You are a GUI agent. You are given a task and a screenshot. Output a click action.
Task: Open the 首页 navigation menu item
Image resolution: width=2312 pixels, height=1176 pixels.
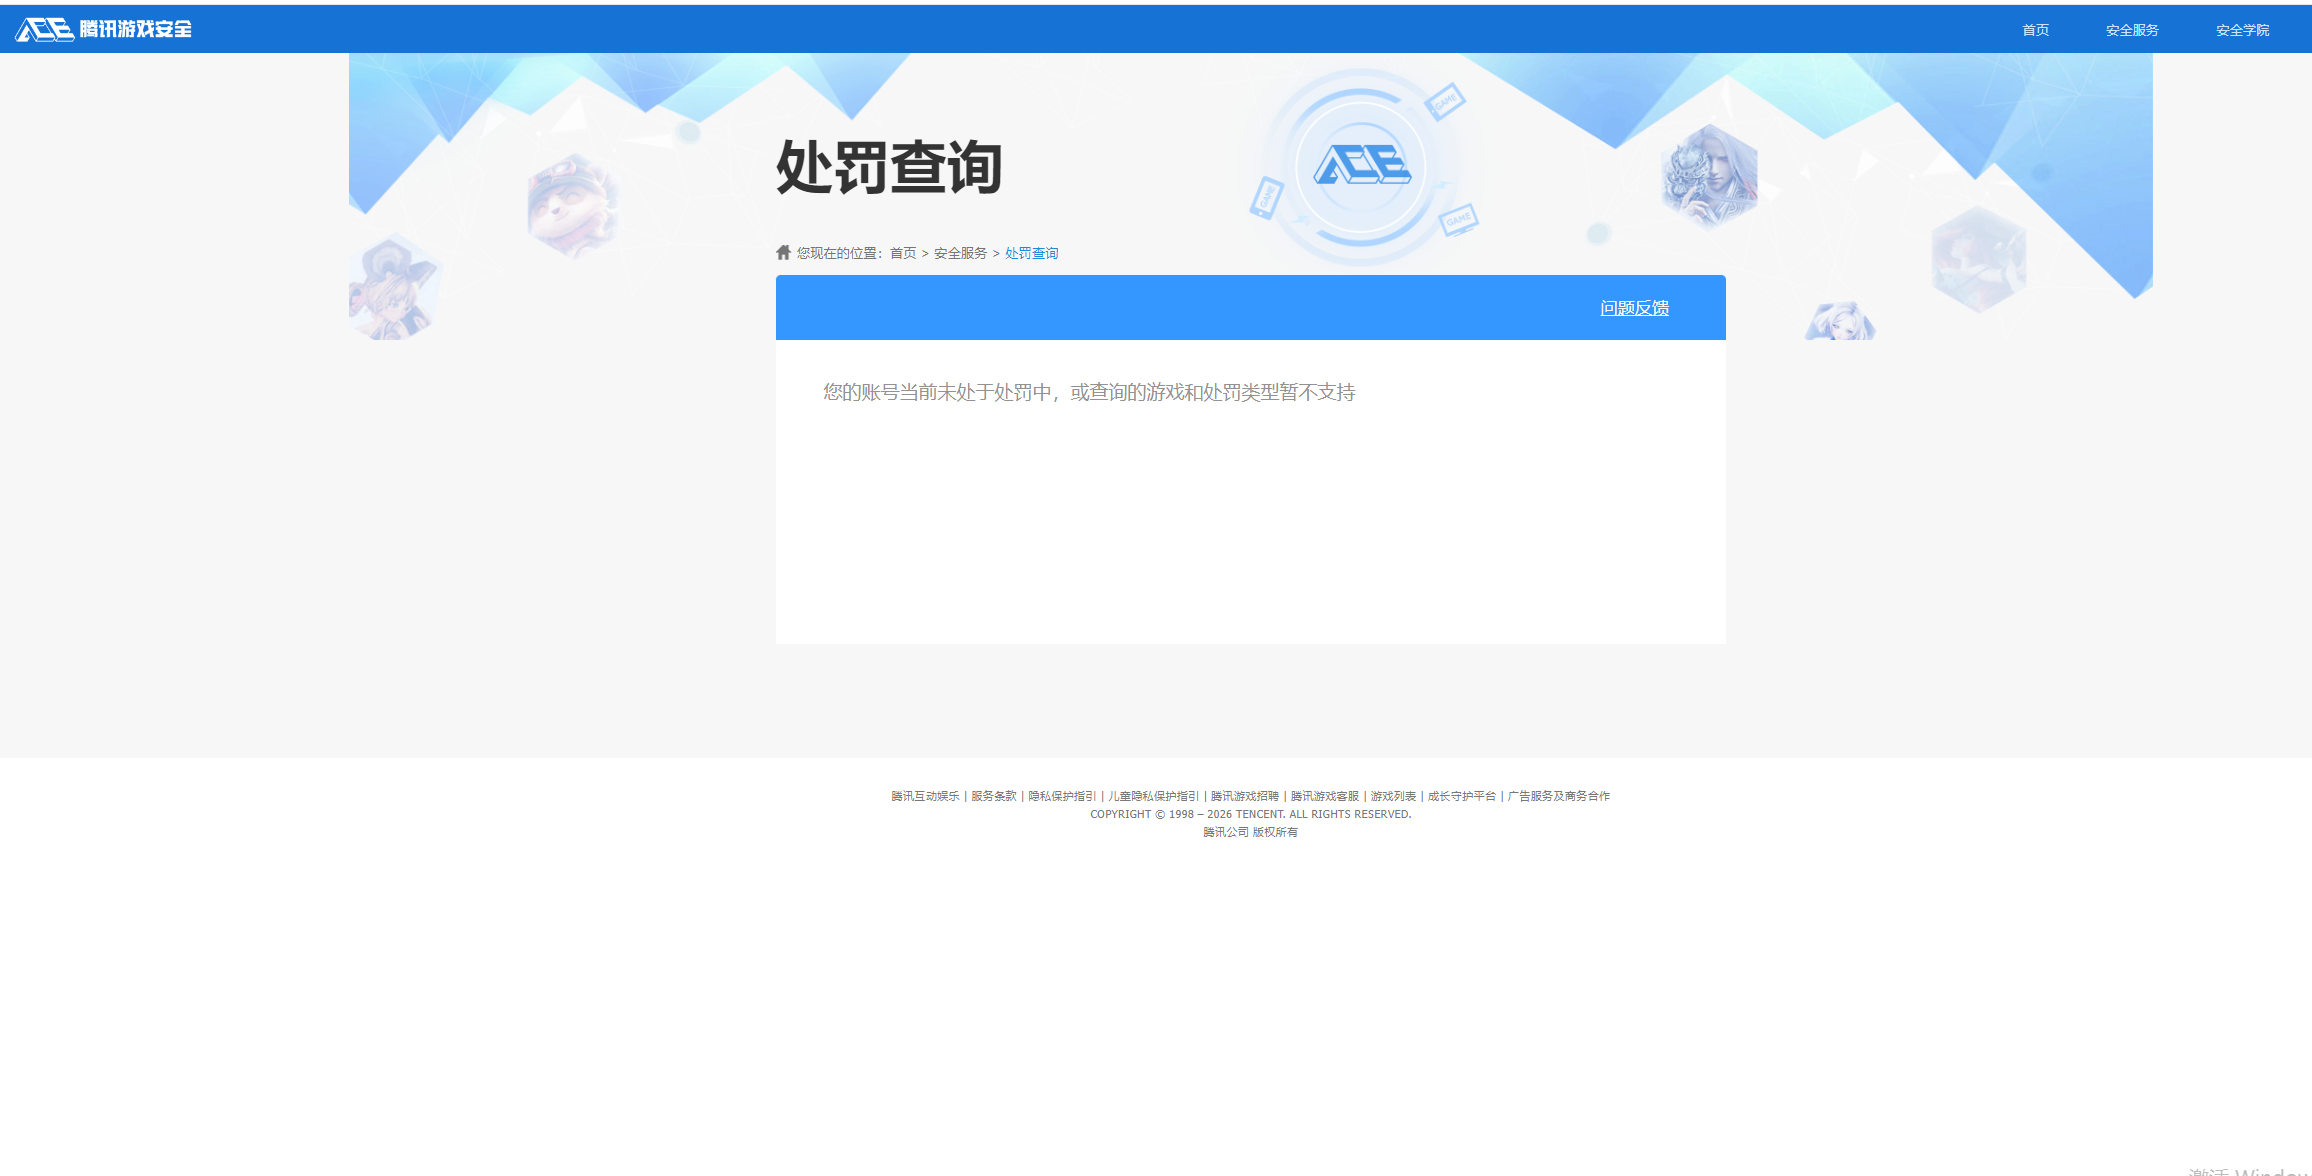(2036, 29)
